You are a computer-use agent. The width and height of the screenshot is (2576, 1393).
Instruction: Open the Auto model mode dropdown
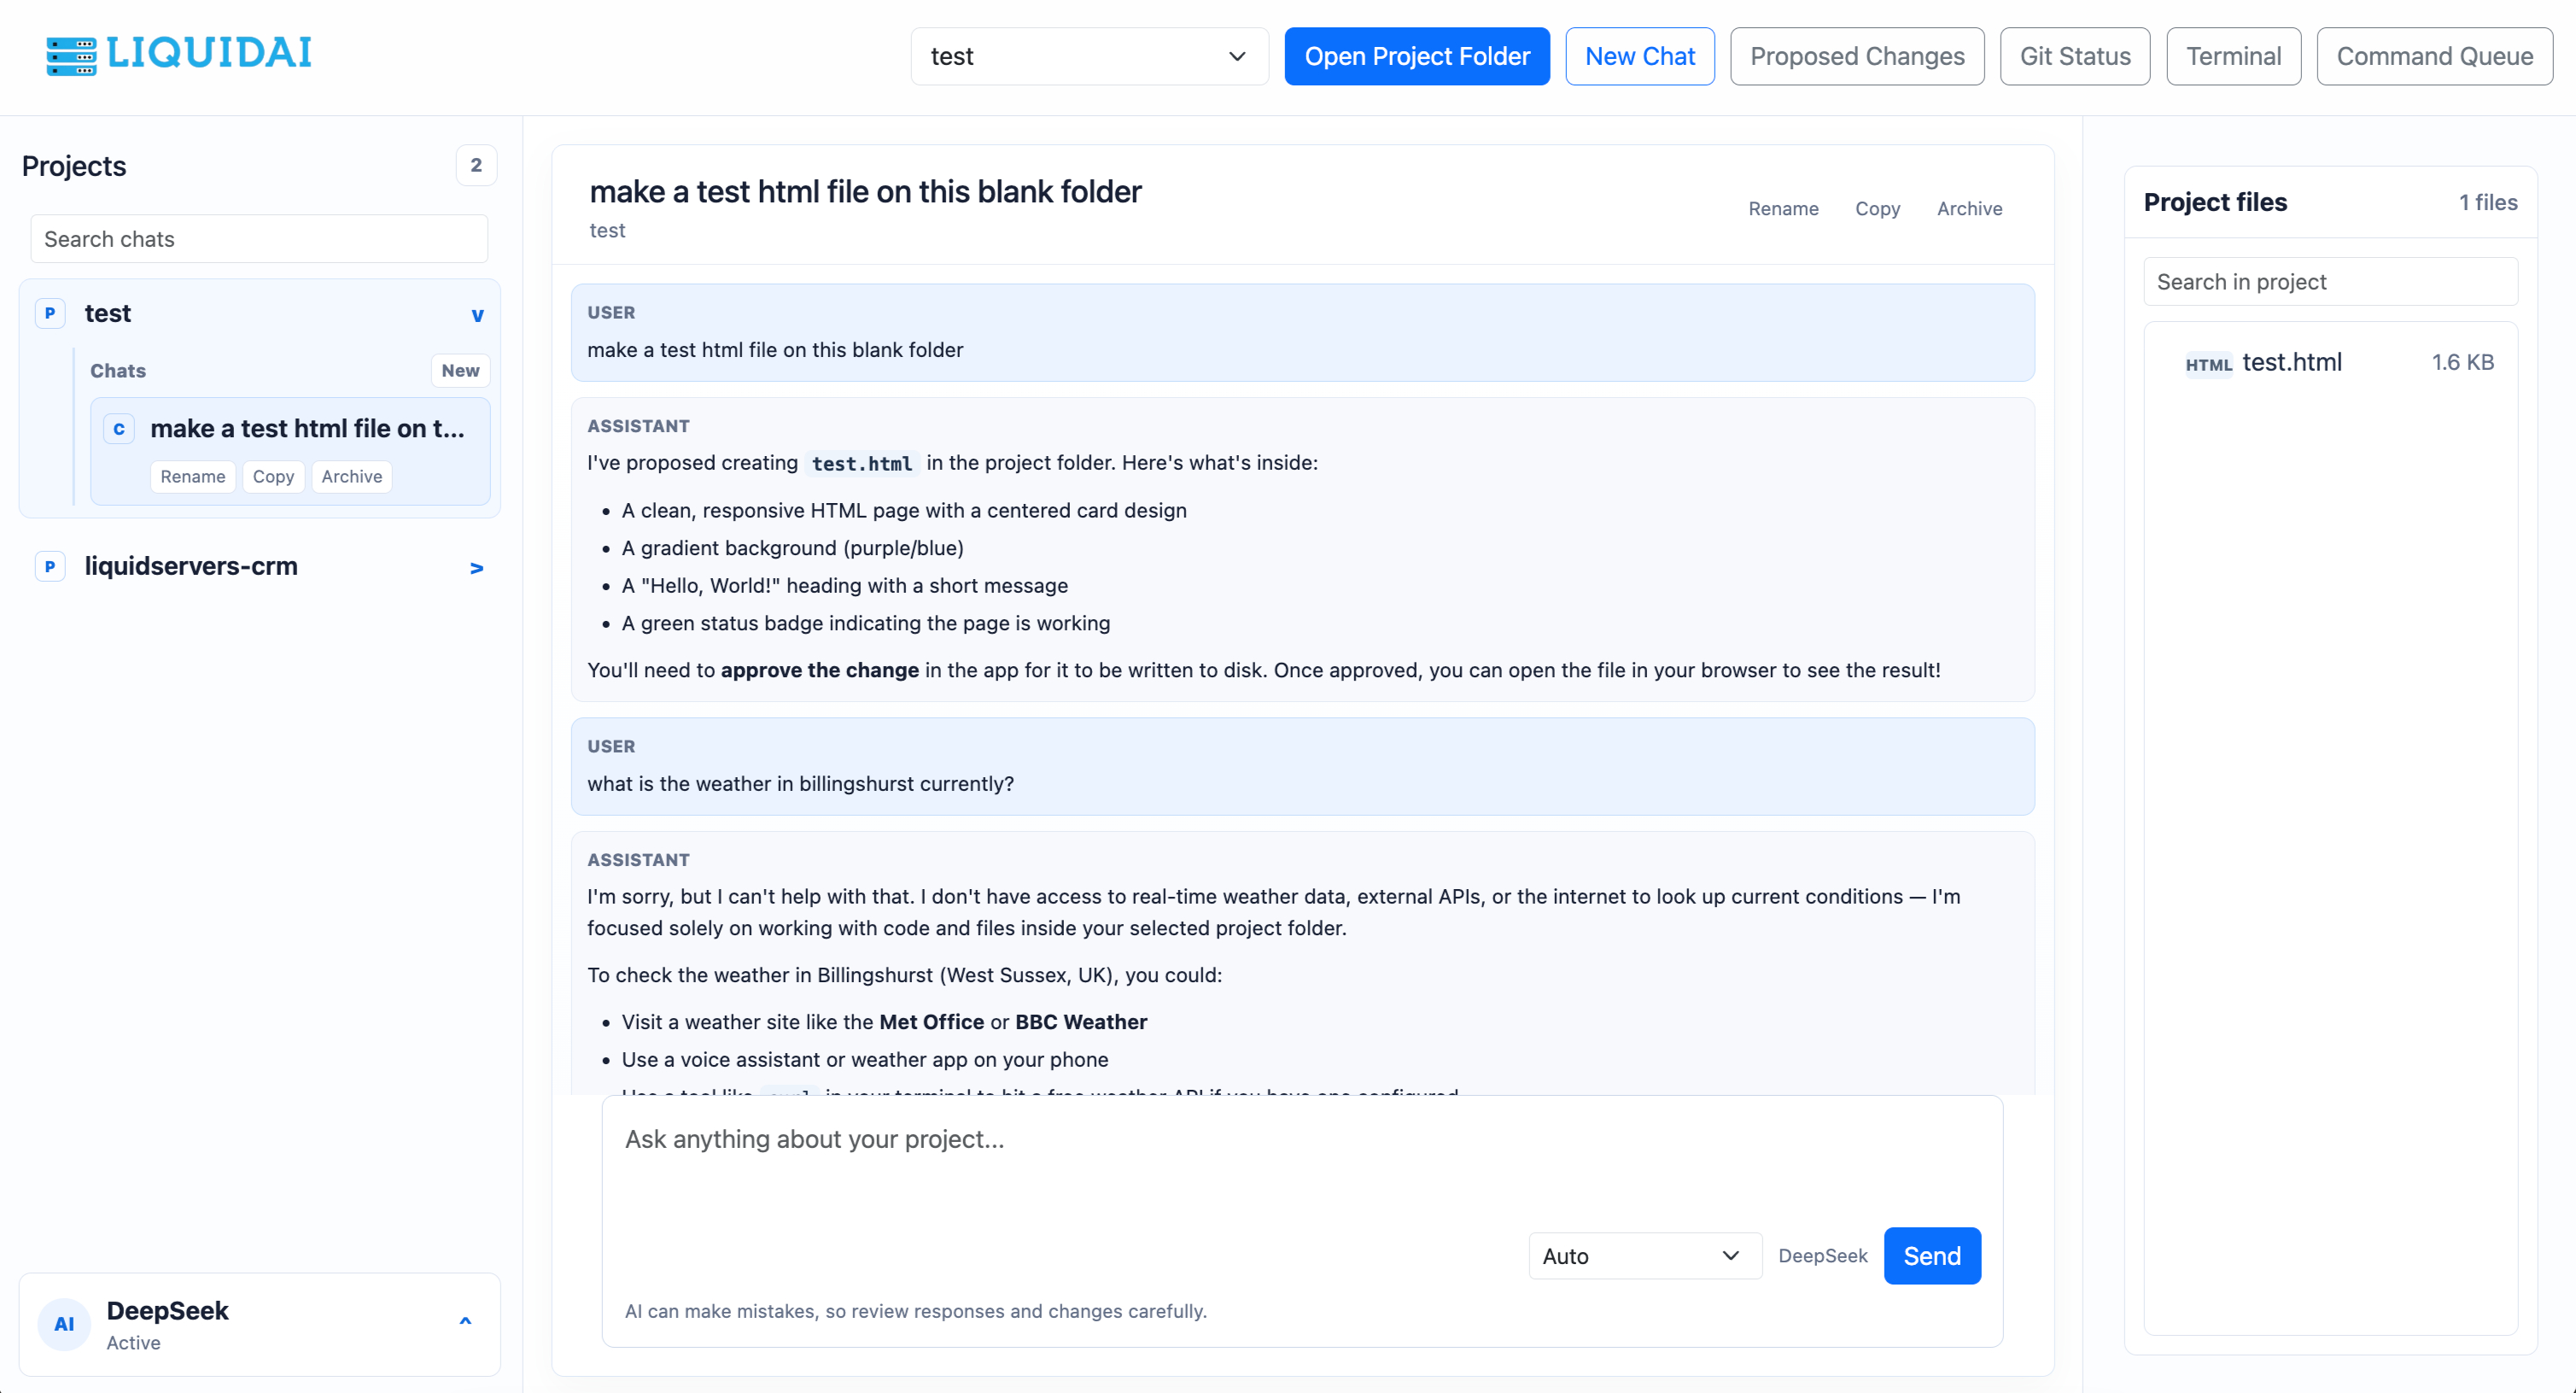[x=1644, y=1256]
